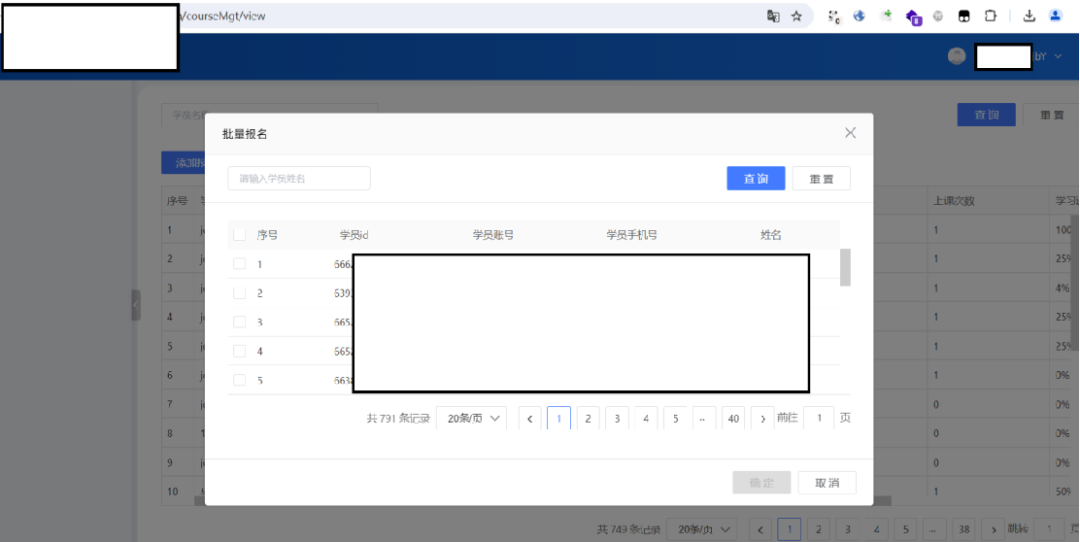Bookmark this page with the star icon
This screenshot has height=542, width=1080.
797,16
